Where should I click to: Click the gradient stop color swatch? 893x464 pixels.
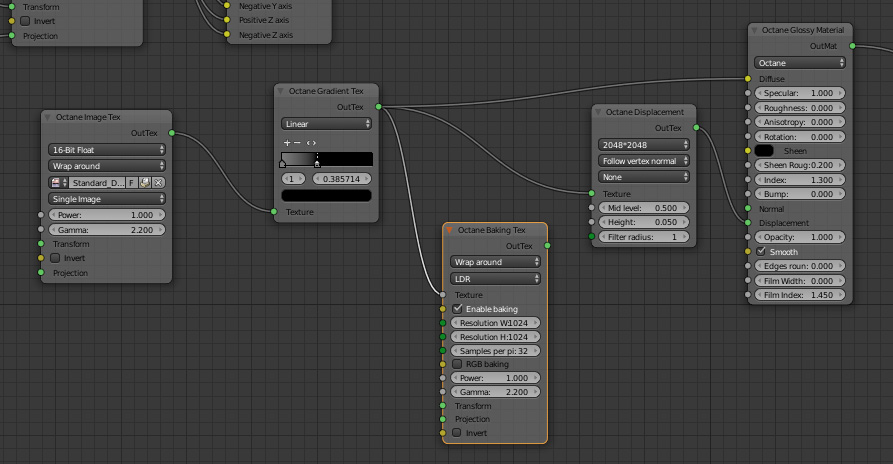click(326, 196)
